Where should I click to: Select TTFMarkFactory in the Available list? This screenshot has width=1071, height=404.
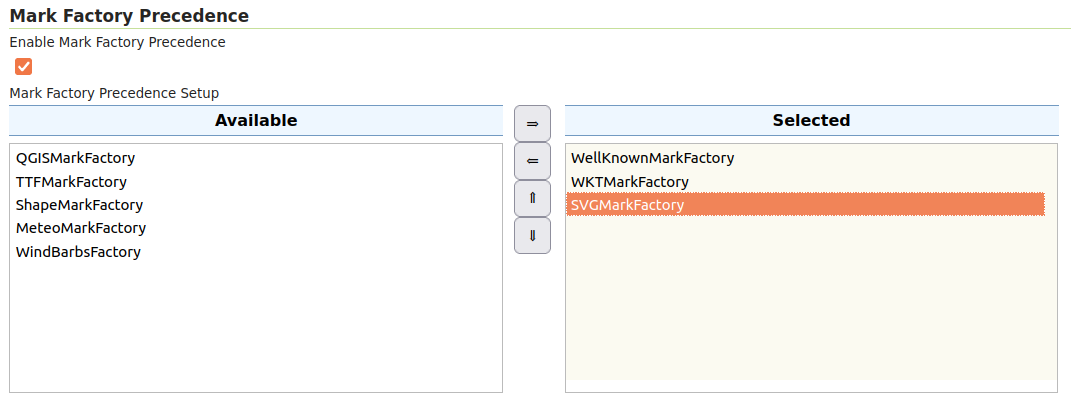point(71,182)
